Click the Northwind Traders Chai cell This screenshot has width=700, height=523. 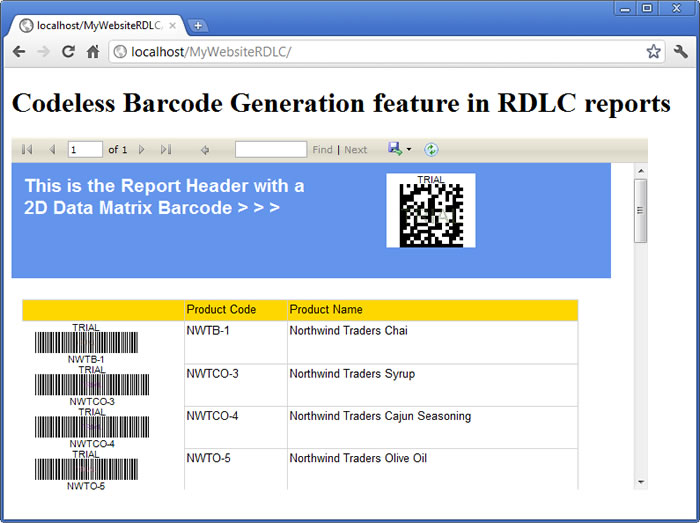tap(433, 342)
